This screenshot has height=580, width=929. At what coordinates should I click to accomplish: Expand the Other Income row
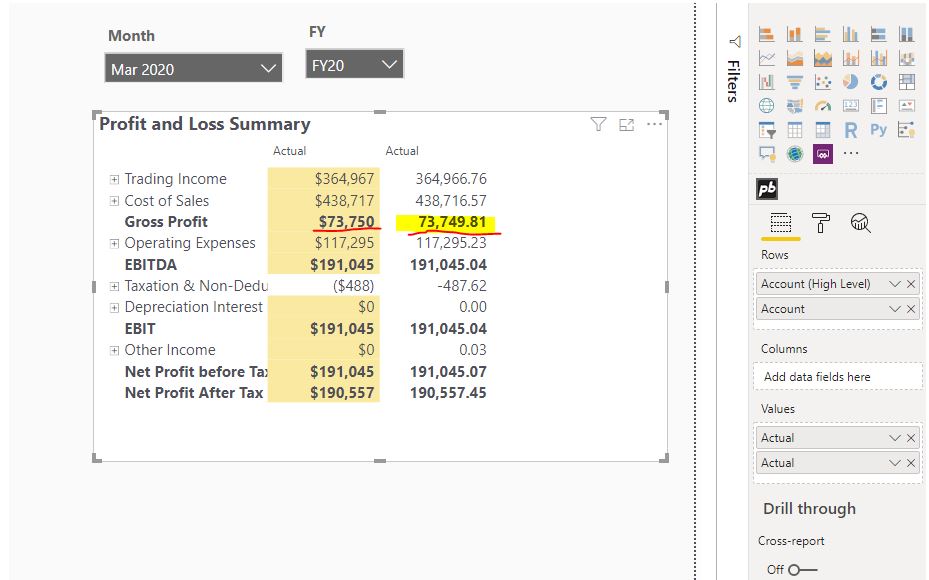114,350
